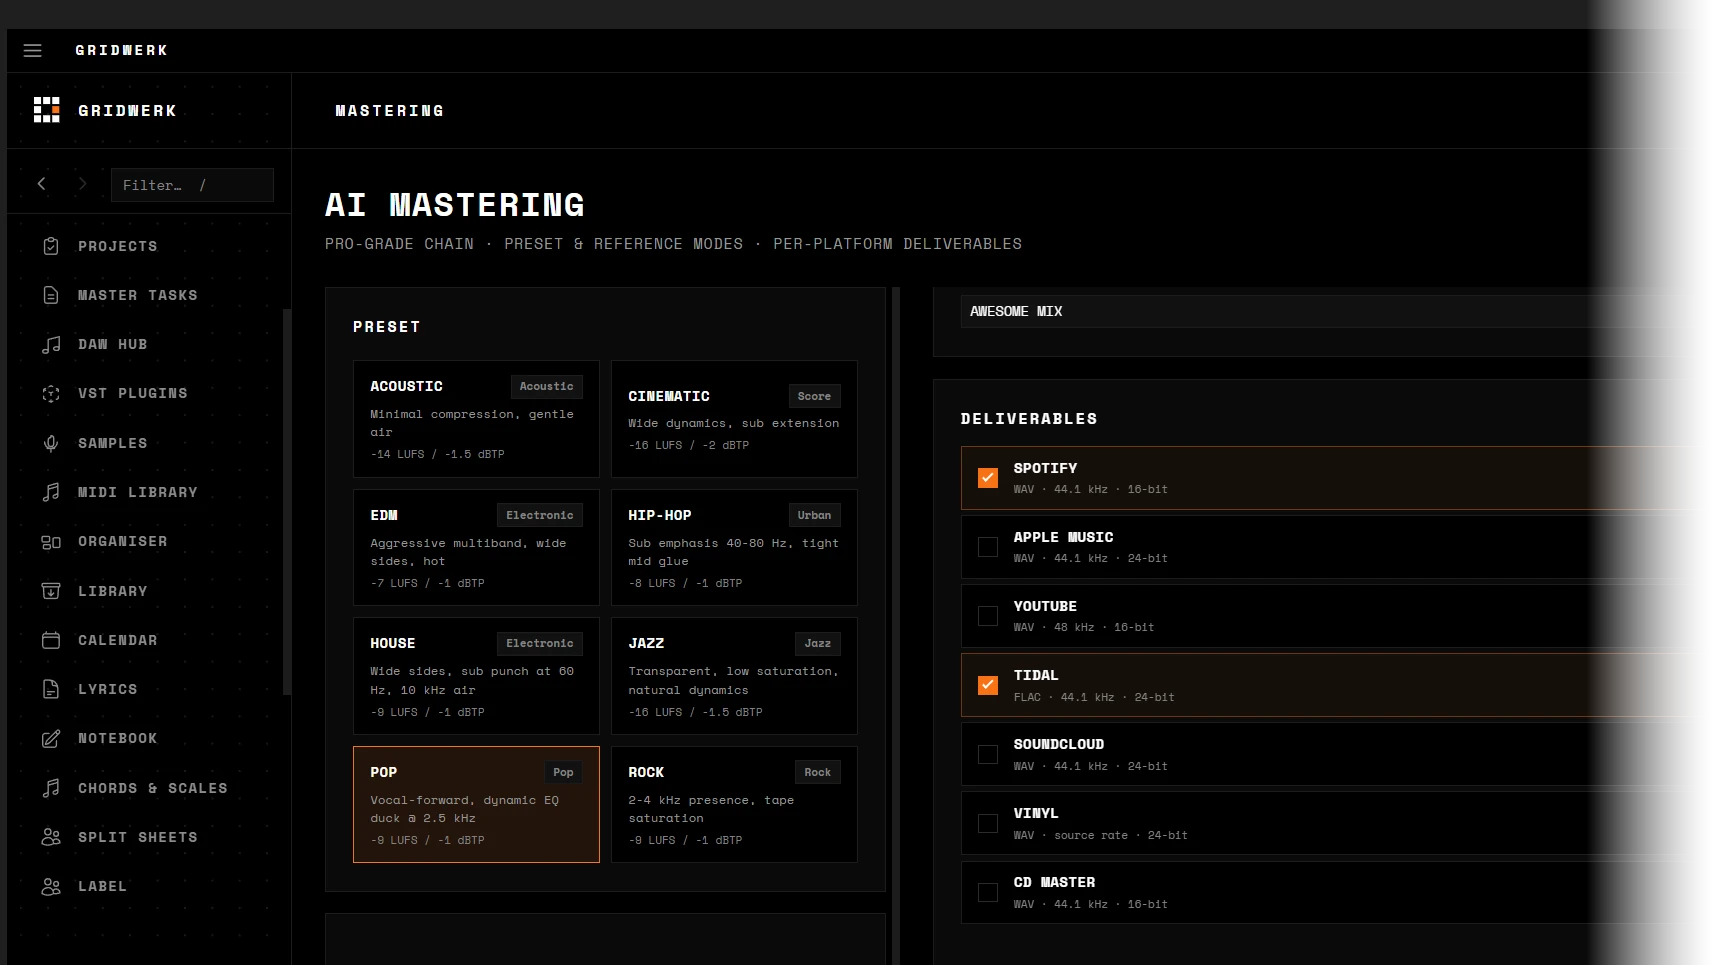Image resolution: width=1716 pixels, height=965 pixels.
Task: Click the Notebook pencil icon
Action: [51, 738]
